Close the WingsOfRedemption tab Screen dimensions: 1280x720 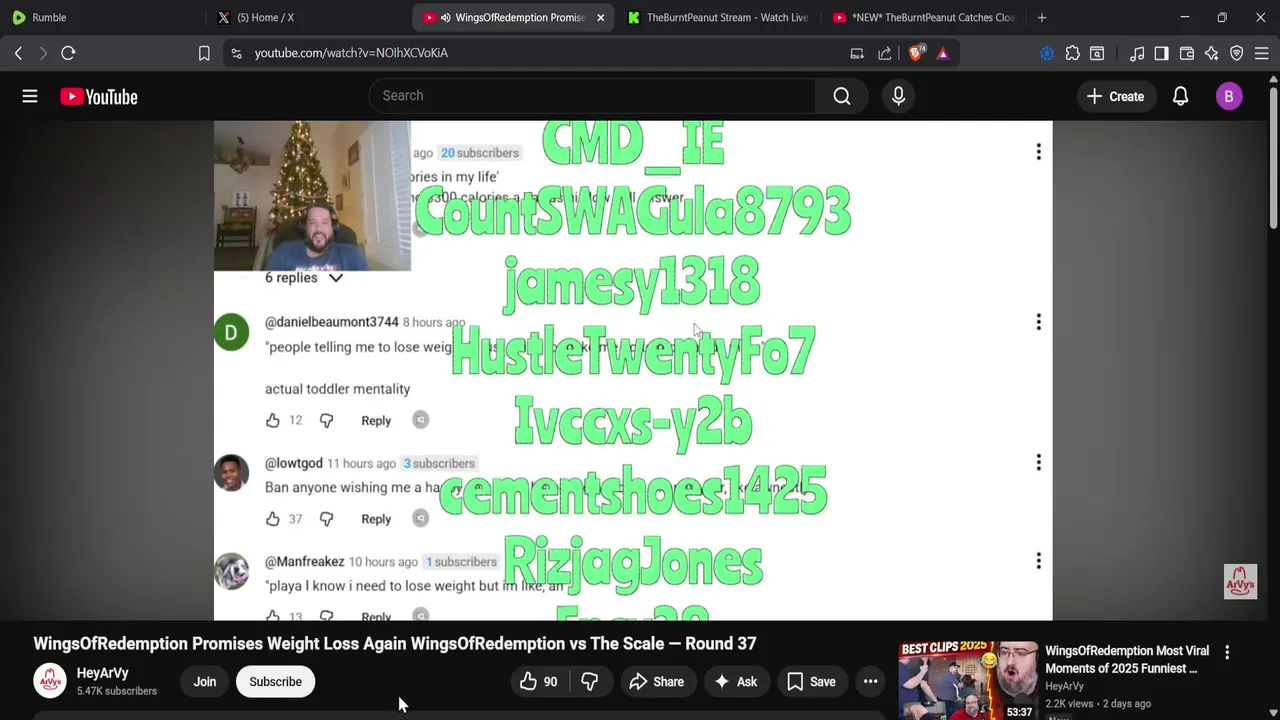point(600,17)
